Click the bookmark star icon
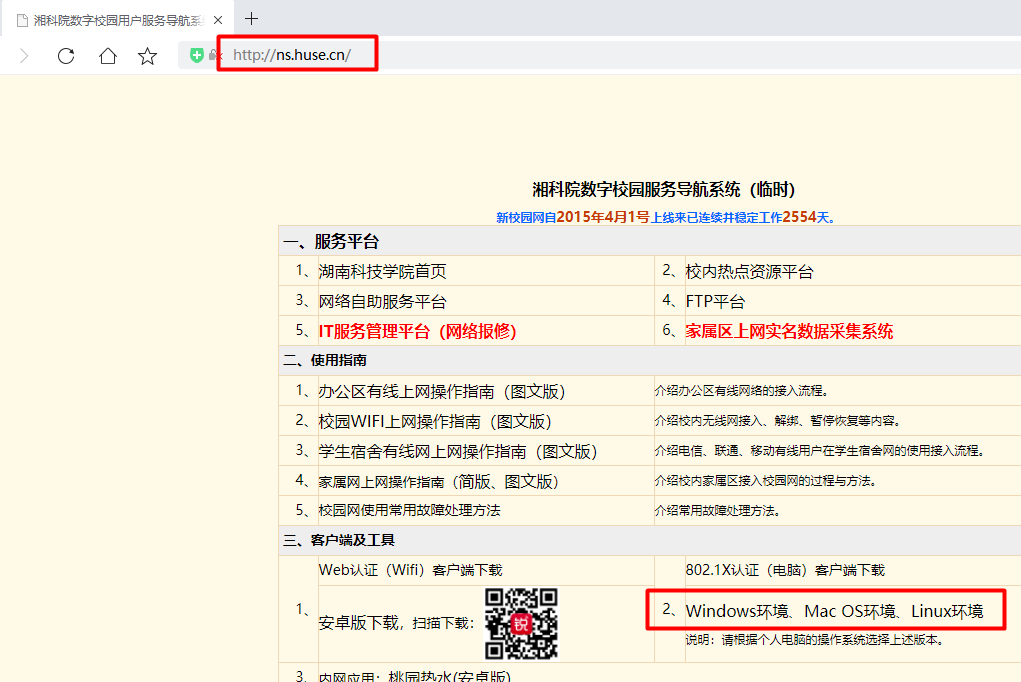The width and height of the screenshot is (1021, 682). pyautogui.click(x=148, y=56)
